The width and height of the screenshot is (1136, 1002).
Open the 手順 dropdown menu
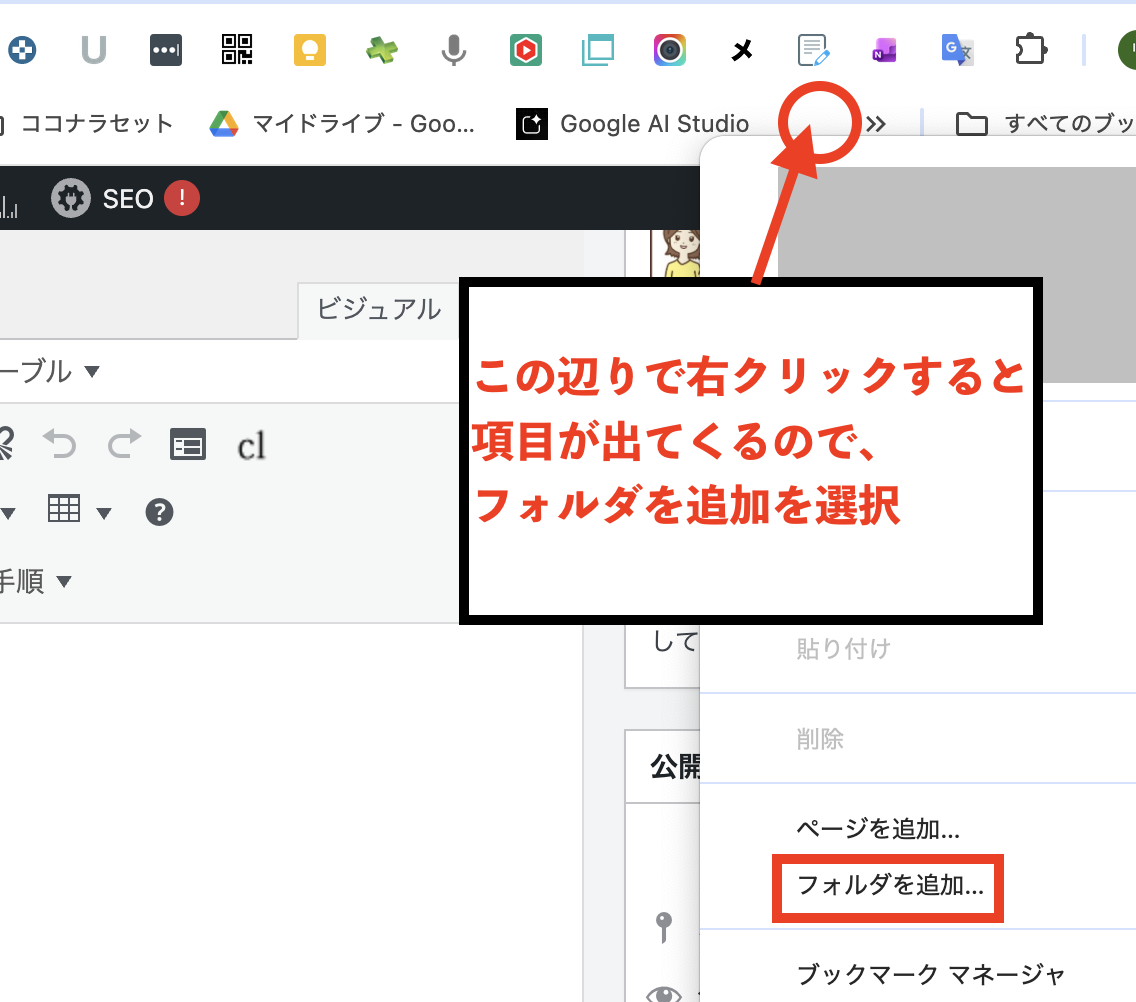[36, 581]
